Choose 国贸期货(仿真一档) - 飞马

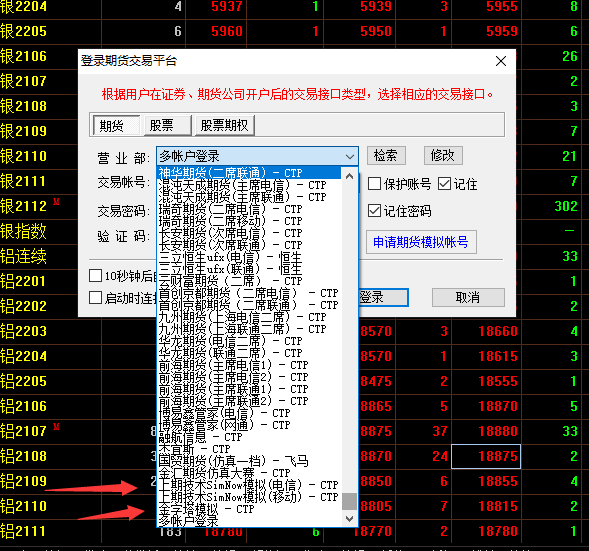point(249,461)
